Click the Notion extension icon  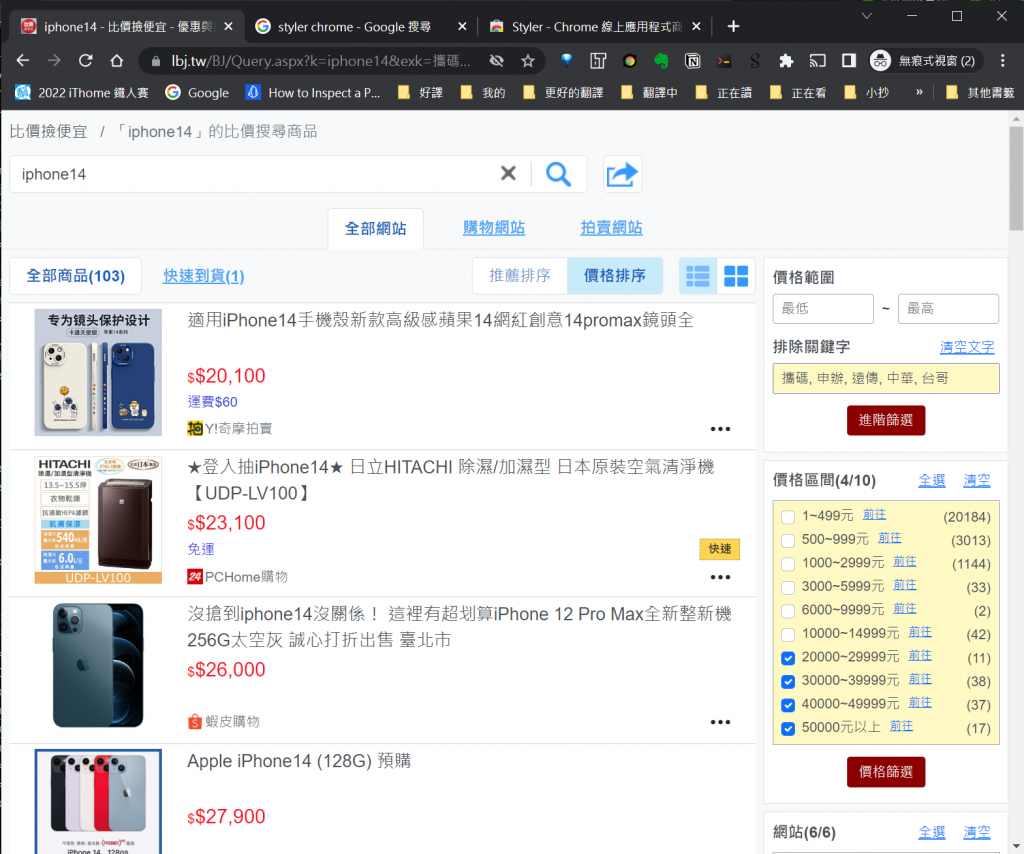[692, 61]
